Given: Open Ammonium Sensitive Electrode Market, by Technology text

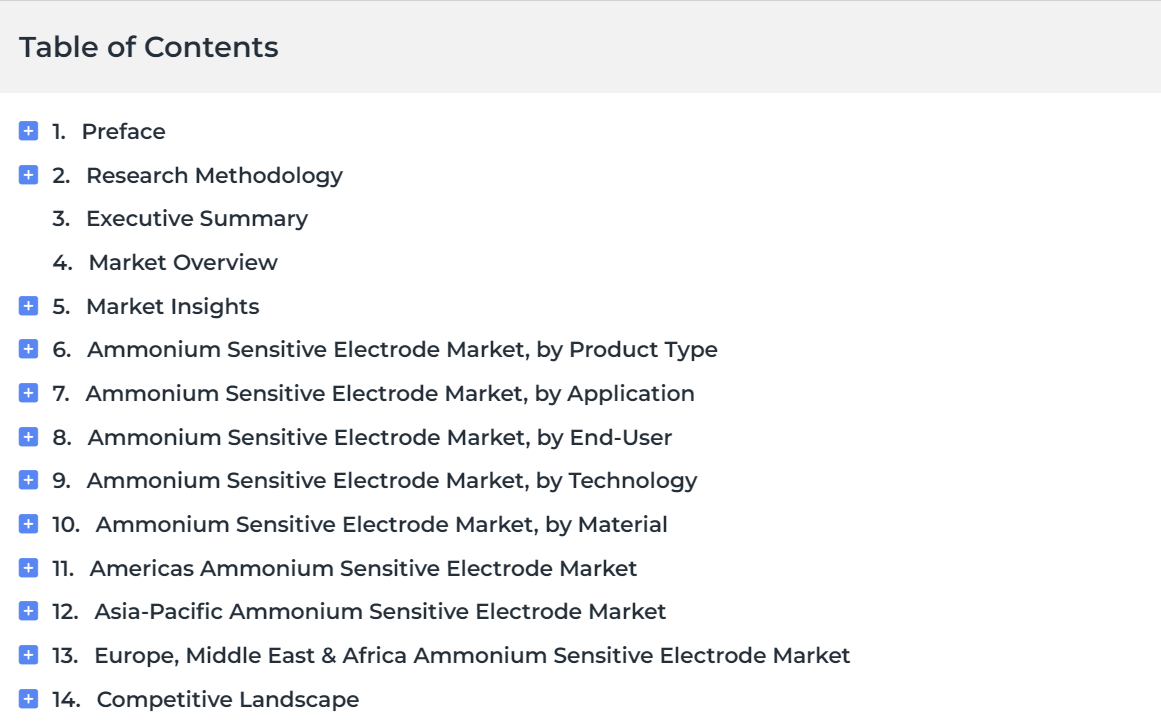Looking at the screenshot, I should tap(392, 481).
